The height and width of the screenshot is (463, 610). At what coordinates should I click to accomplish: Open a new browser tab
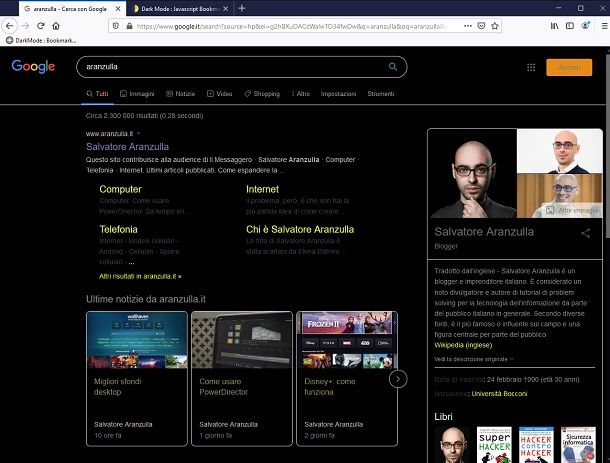click(x=242, y=8)
